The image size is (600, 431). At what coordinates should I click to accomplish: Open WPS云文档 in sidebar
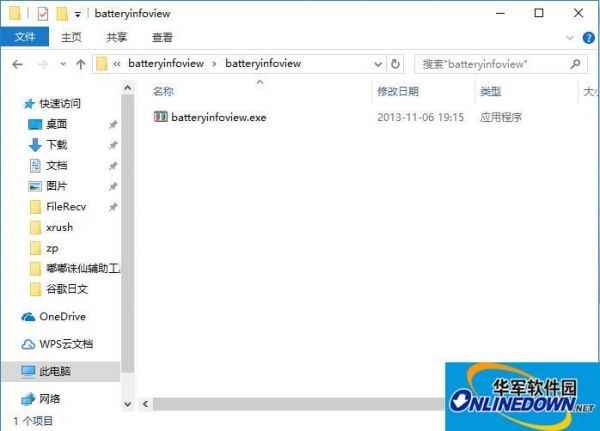[65, 343]
